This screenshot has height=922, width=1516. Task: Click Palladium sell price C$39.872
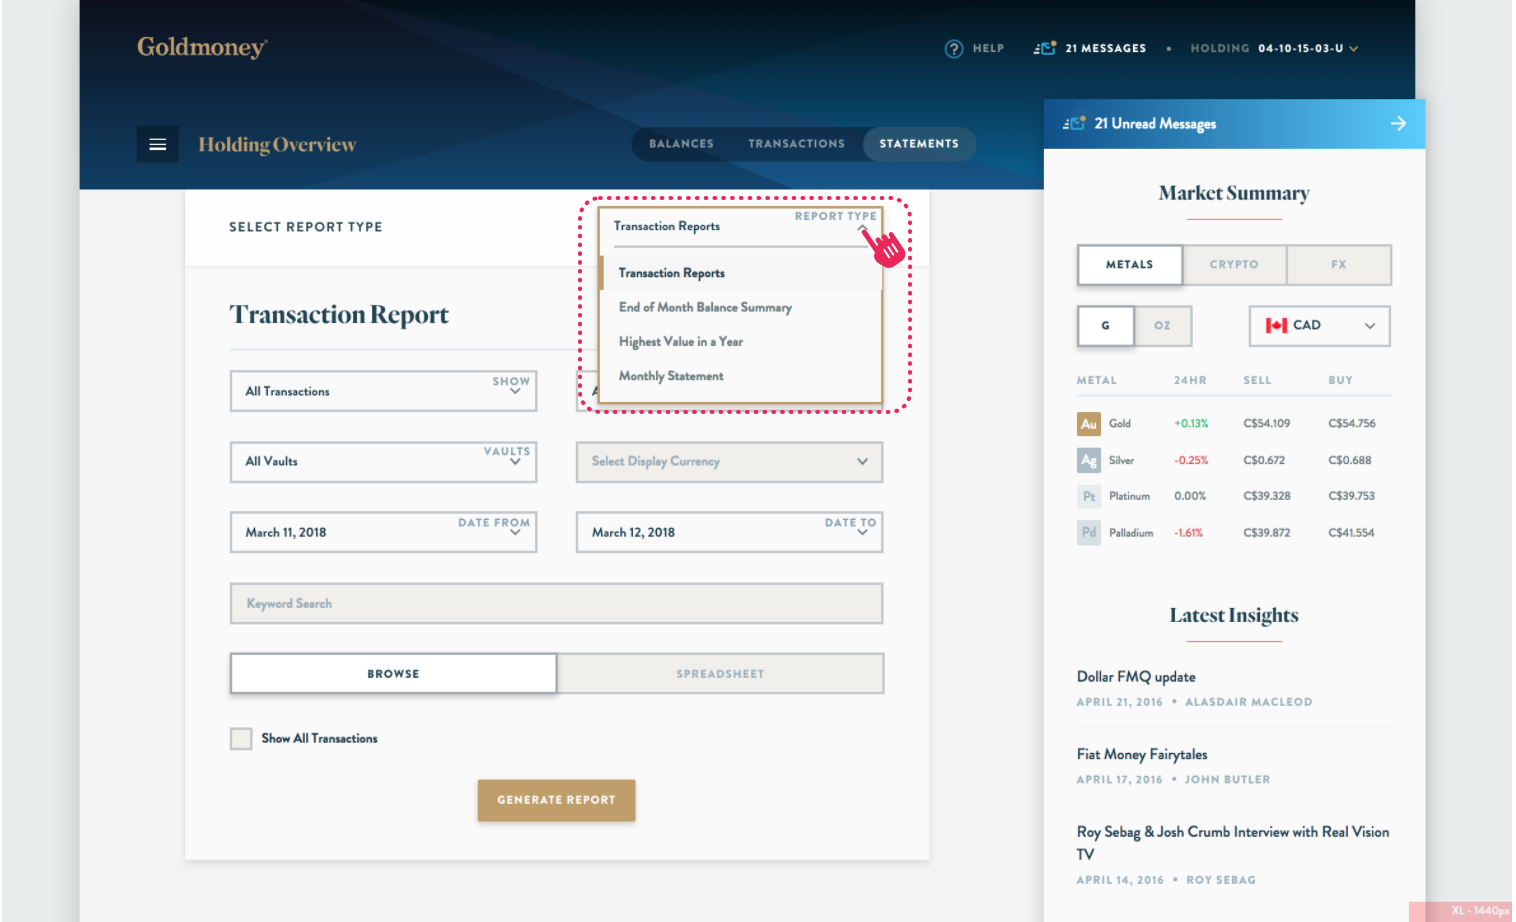pos(1267,533)
